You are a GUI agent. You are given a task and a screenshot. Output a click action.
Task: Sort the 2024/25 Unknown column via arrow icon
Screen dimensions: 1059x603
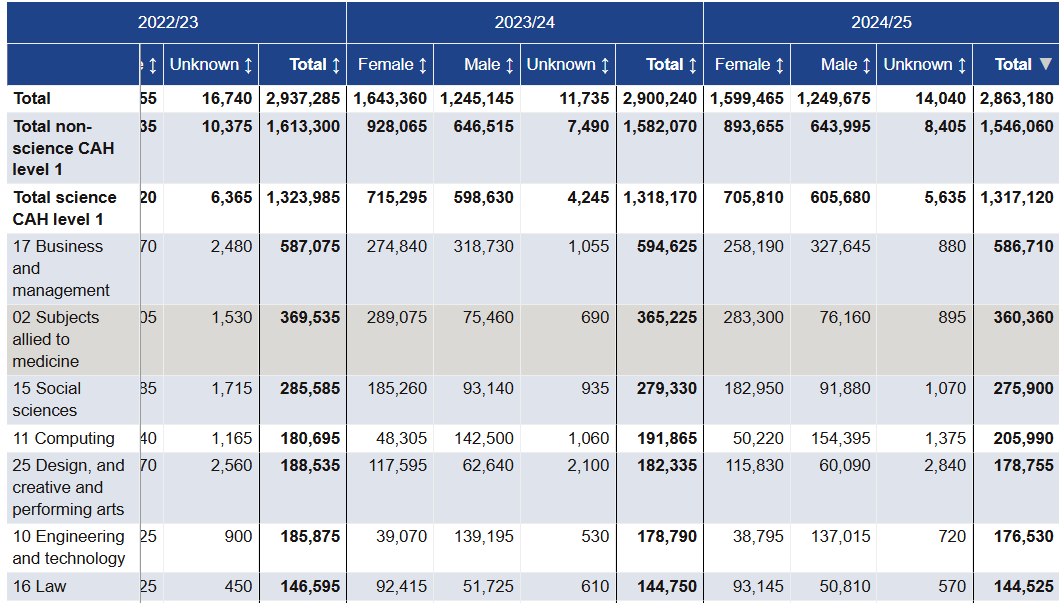tap(962, 65)
